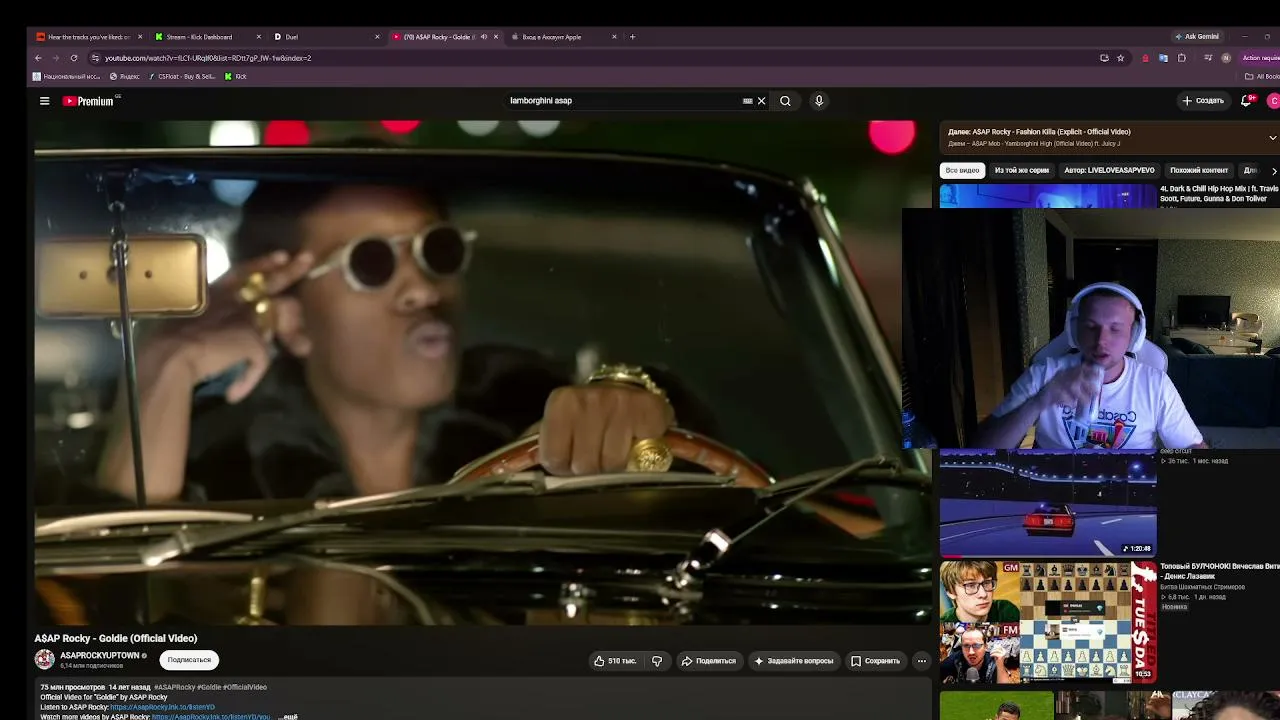Run the search with magnifier button

(785, 101)
